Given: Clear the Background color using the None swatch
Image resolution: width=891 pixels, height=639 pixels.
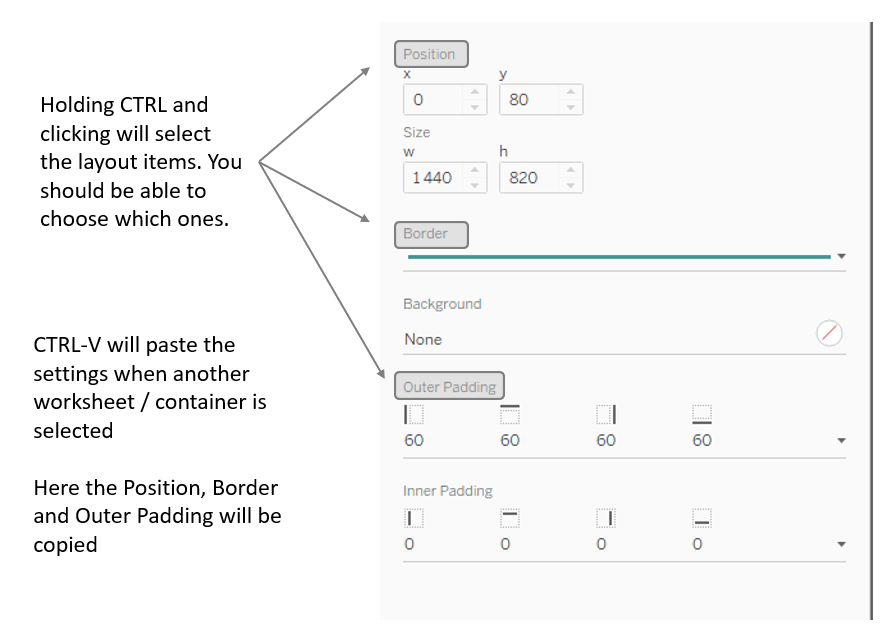Looking at the screenshot, I should click(828, 333).
